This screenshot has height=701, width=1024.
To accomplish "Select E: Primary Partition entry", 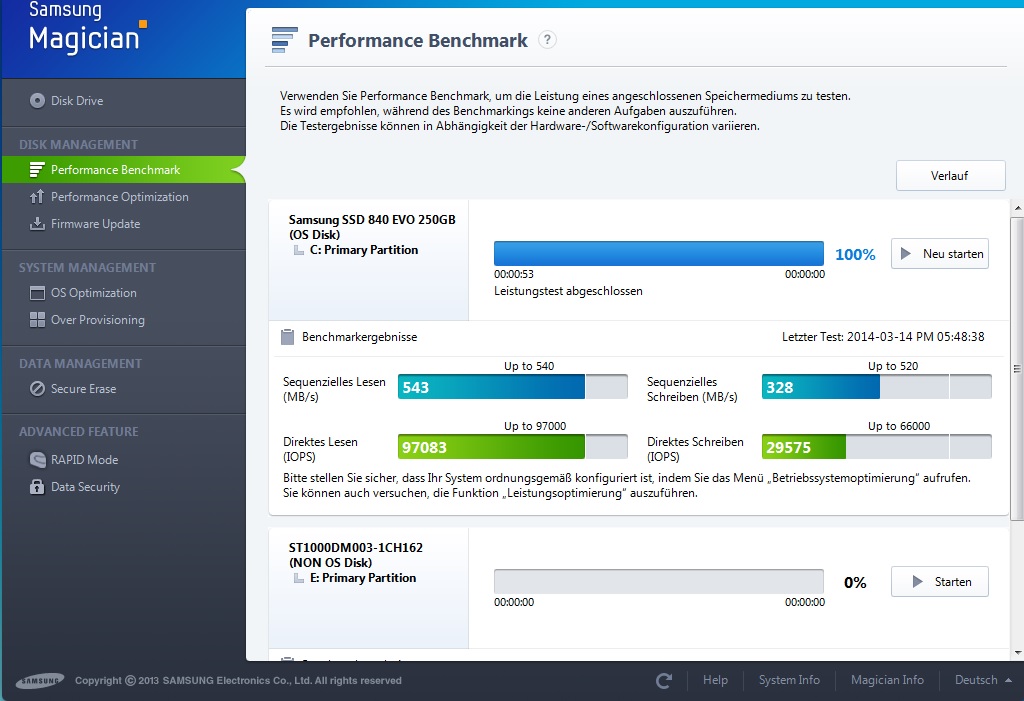I will coord(362,578).
